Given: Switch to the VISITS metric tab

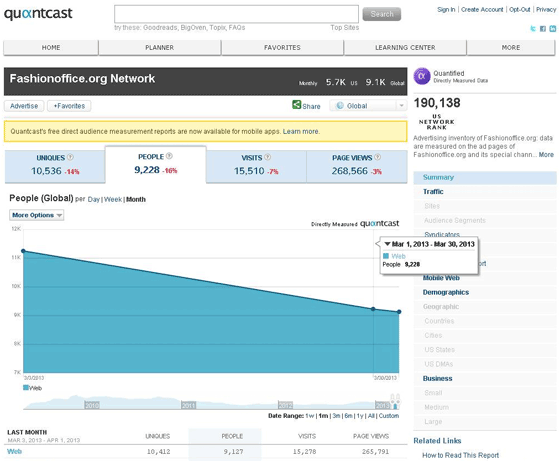Looking at the screenshot, I should pyautogui.click(x=256, y=166).
